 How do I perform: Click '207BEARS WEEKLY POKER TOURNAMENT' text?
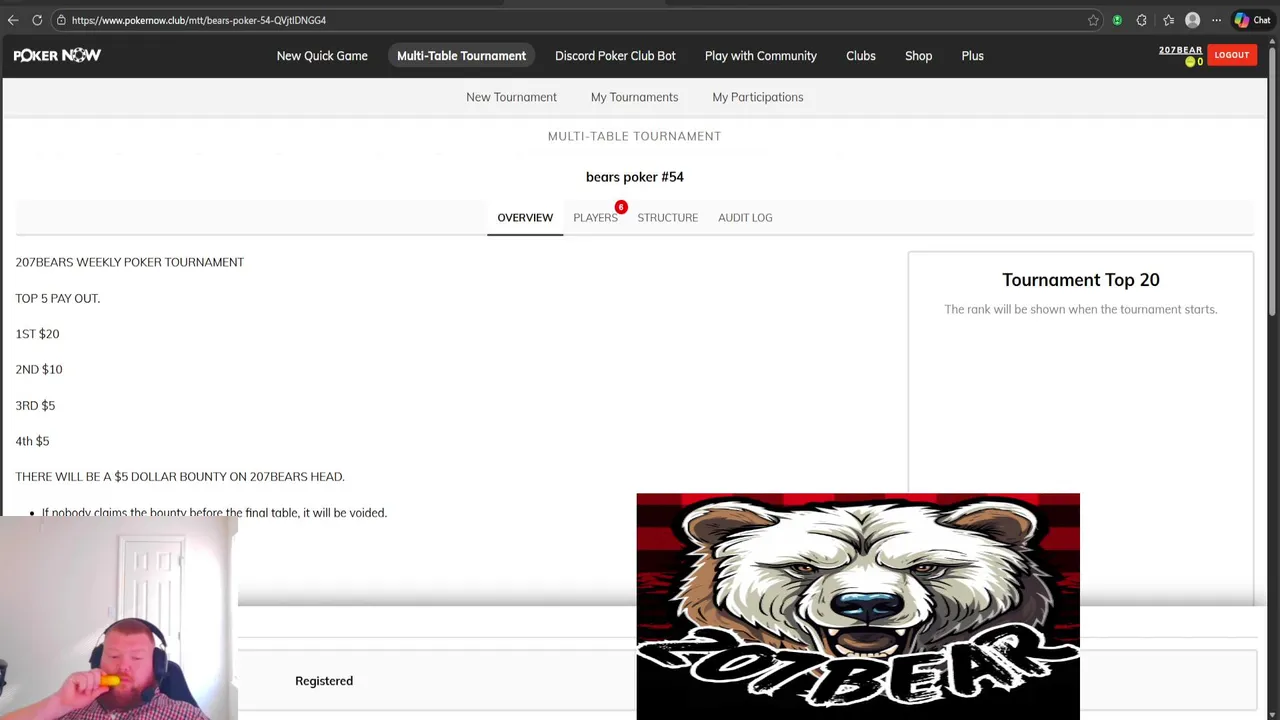[x=130, y=262]
